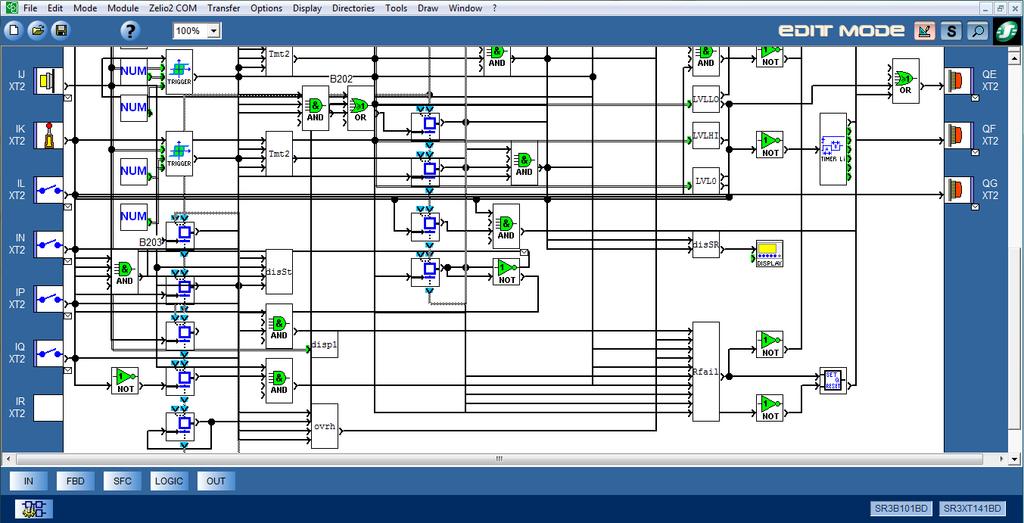This screenshot has height=523, width=1024.
Task: Select the LVL0 macro block
Action: [x=706, y=181]
